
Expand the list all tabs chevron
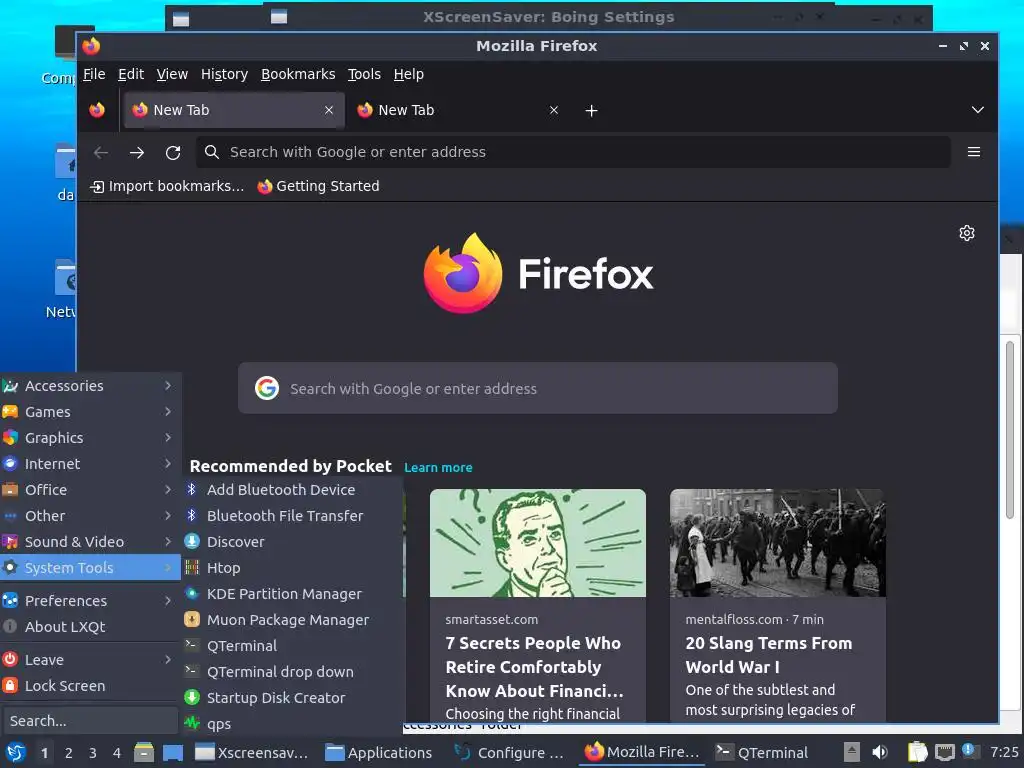(978, 110)
